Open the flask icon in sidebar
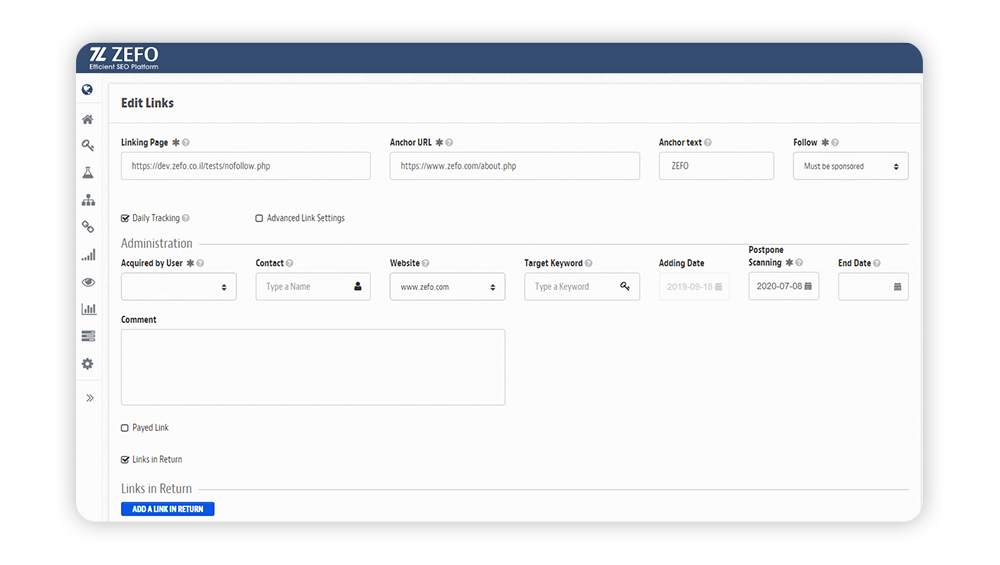The width and height of the screenshot is (1000, 565). (x=88, y=173)
